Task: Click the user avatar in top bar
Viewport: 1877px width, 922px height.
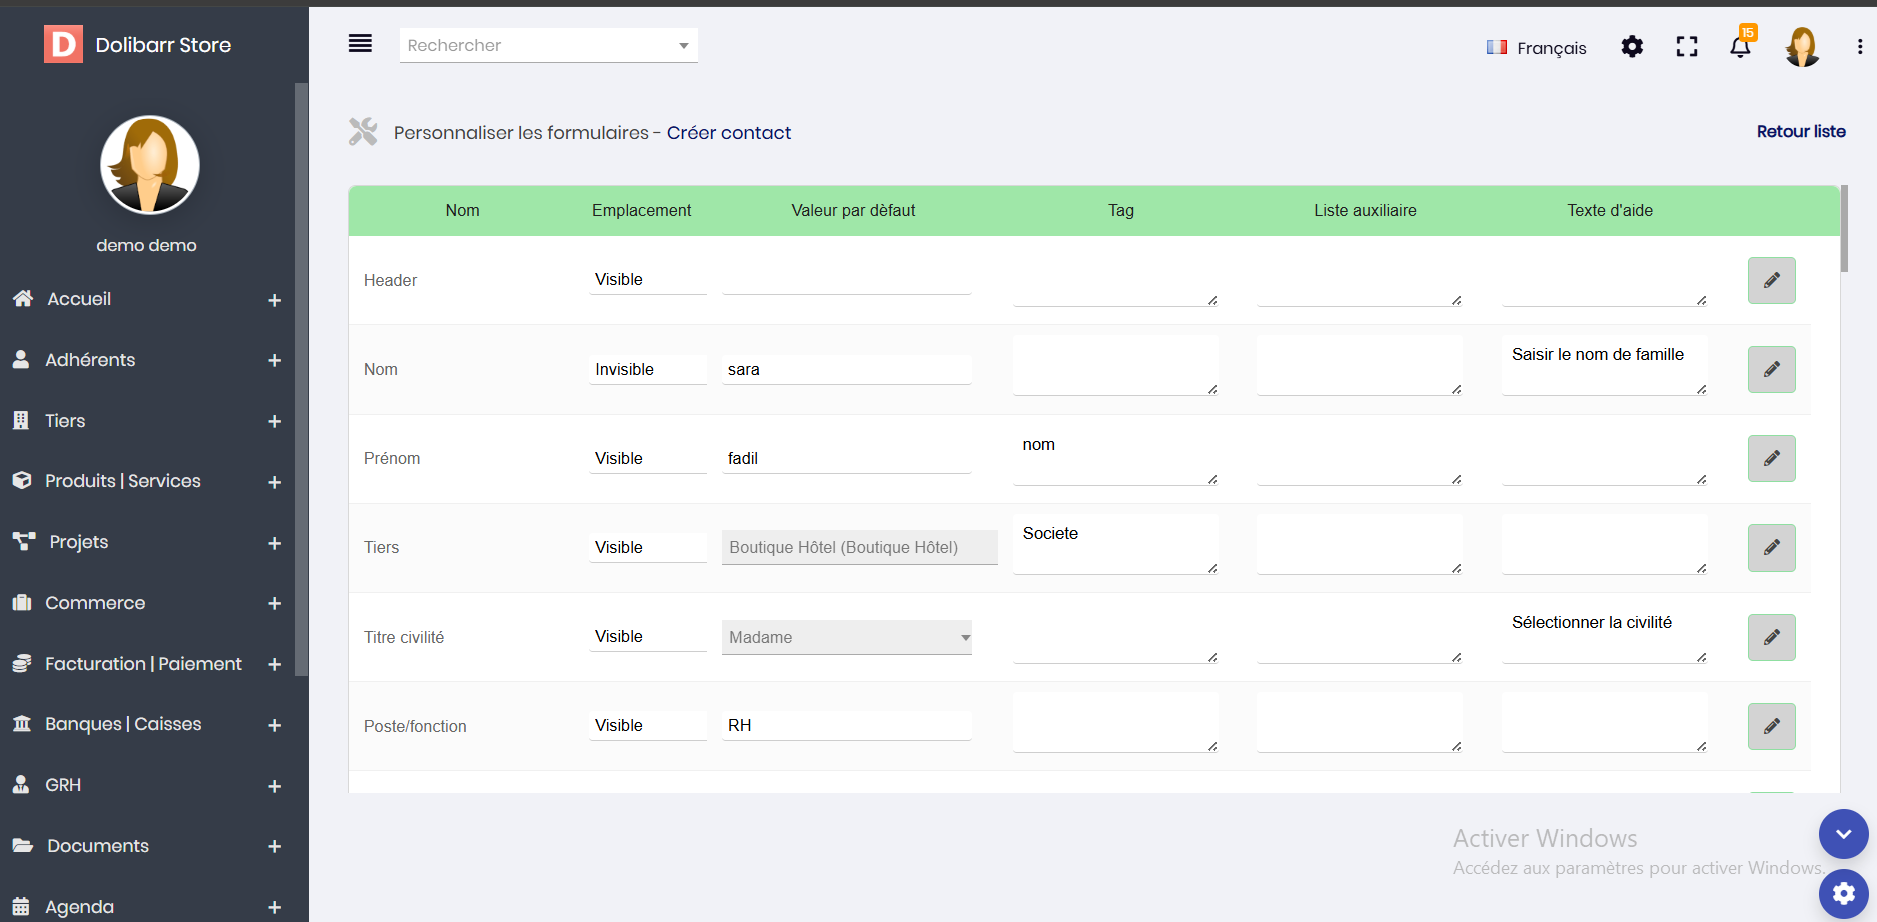Action: tap(1802, 47)
